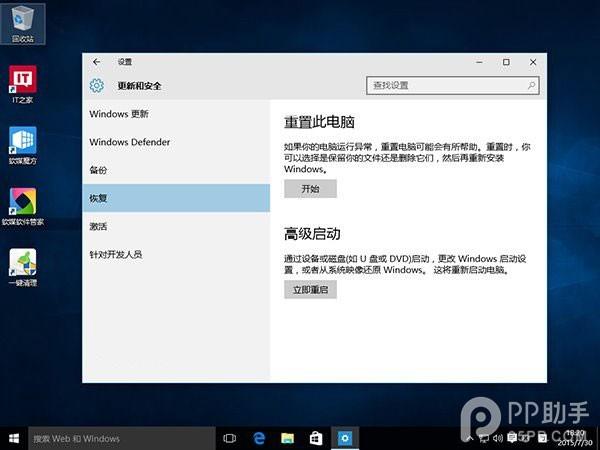Select the Settings app taskbar button
Viewport: 600px width, 450px height.
[x=345, y=438]
